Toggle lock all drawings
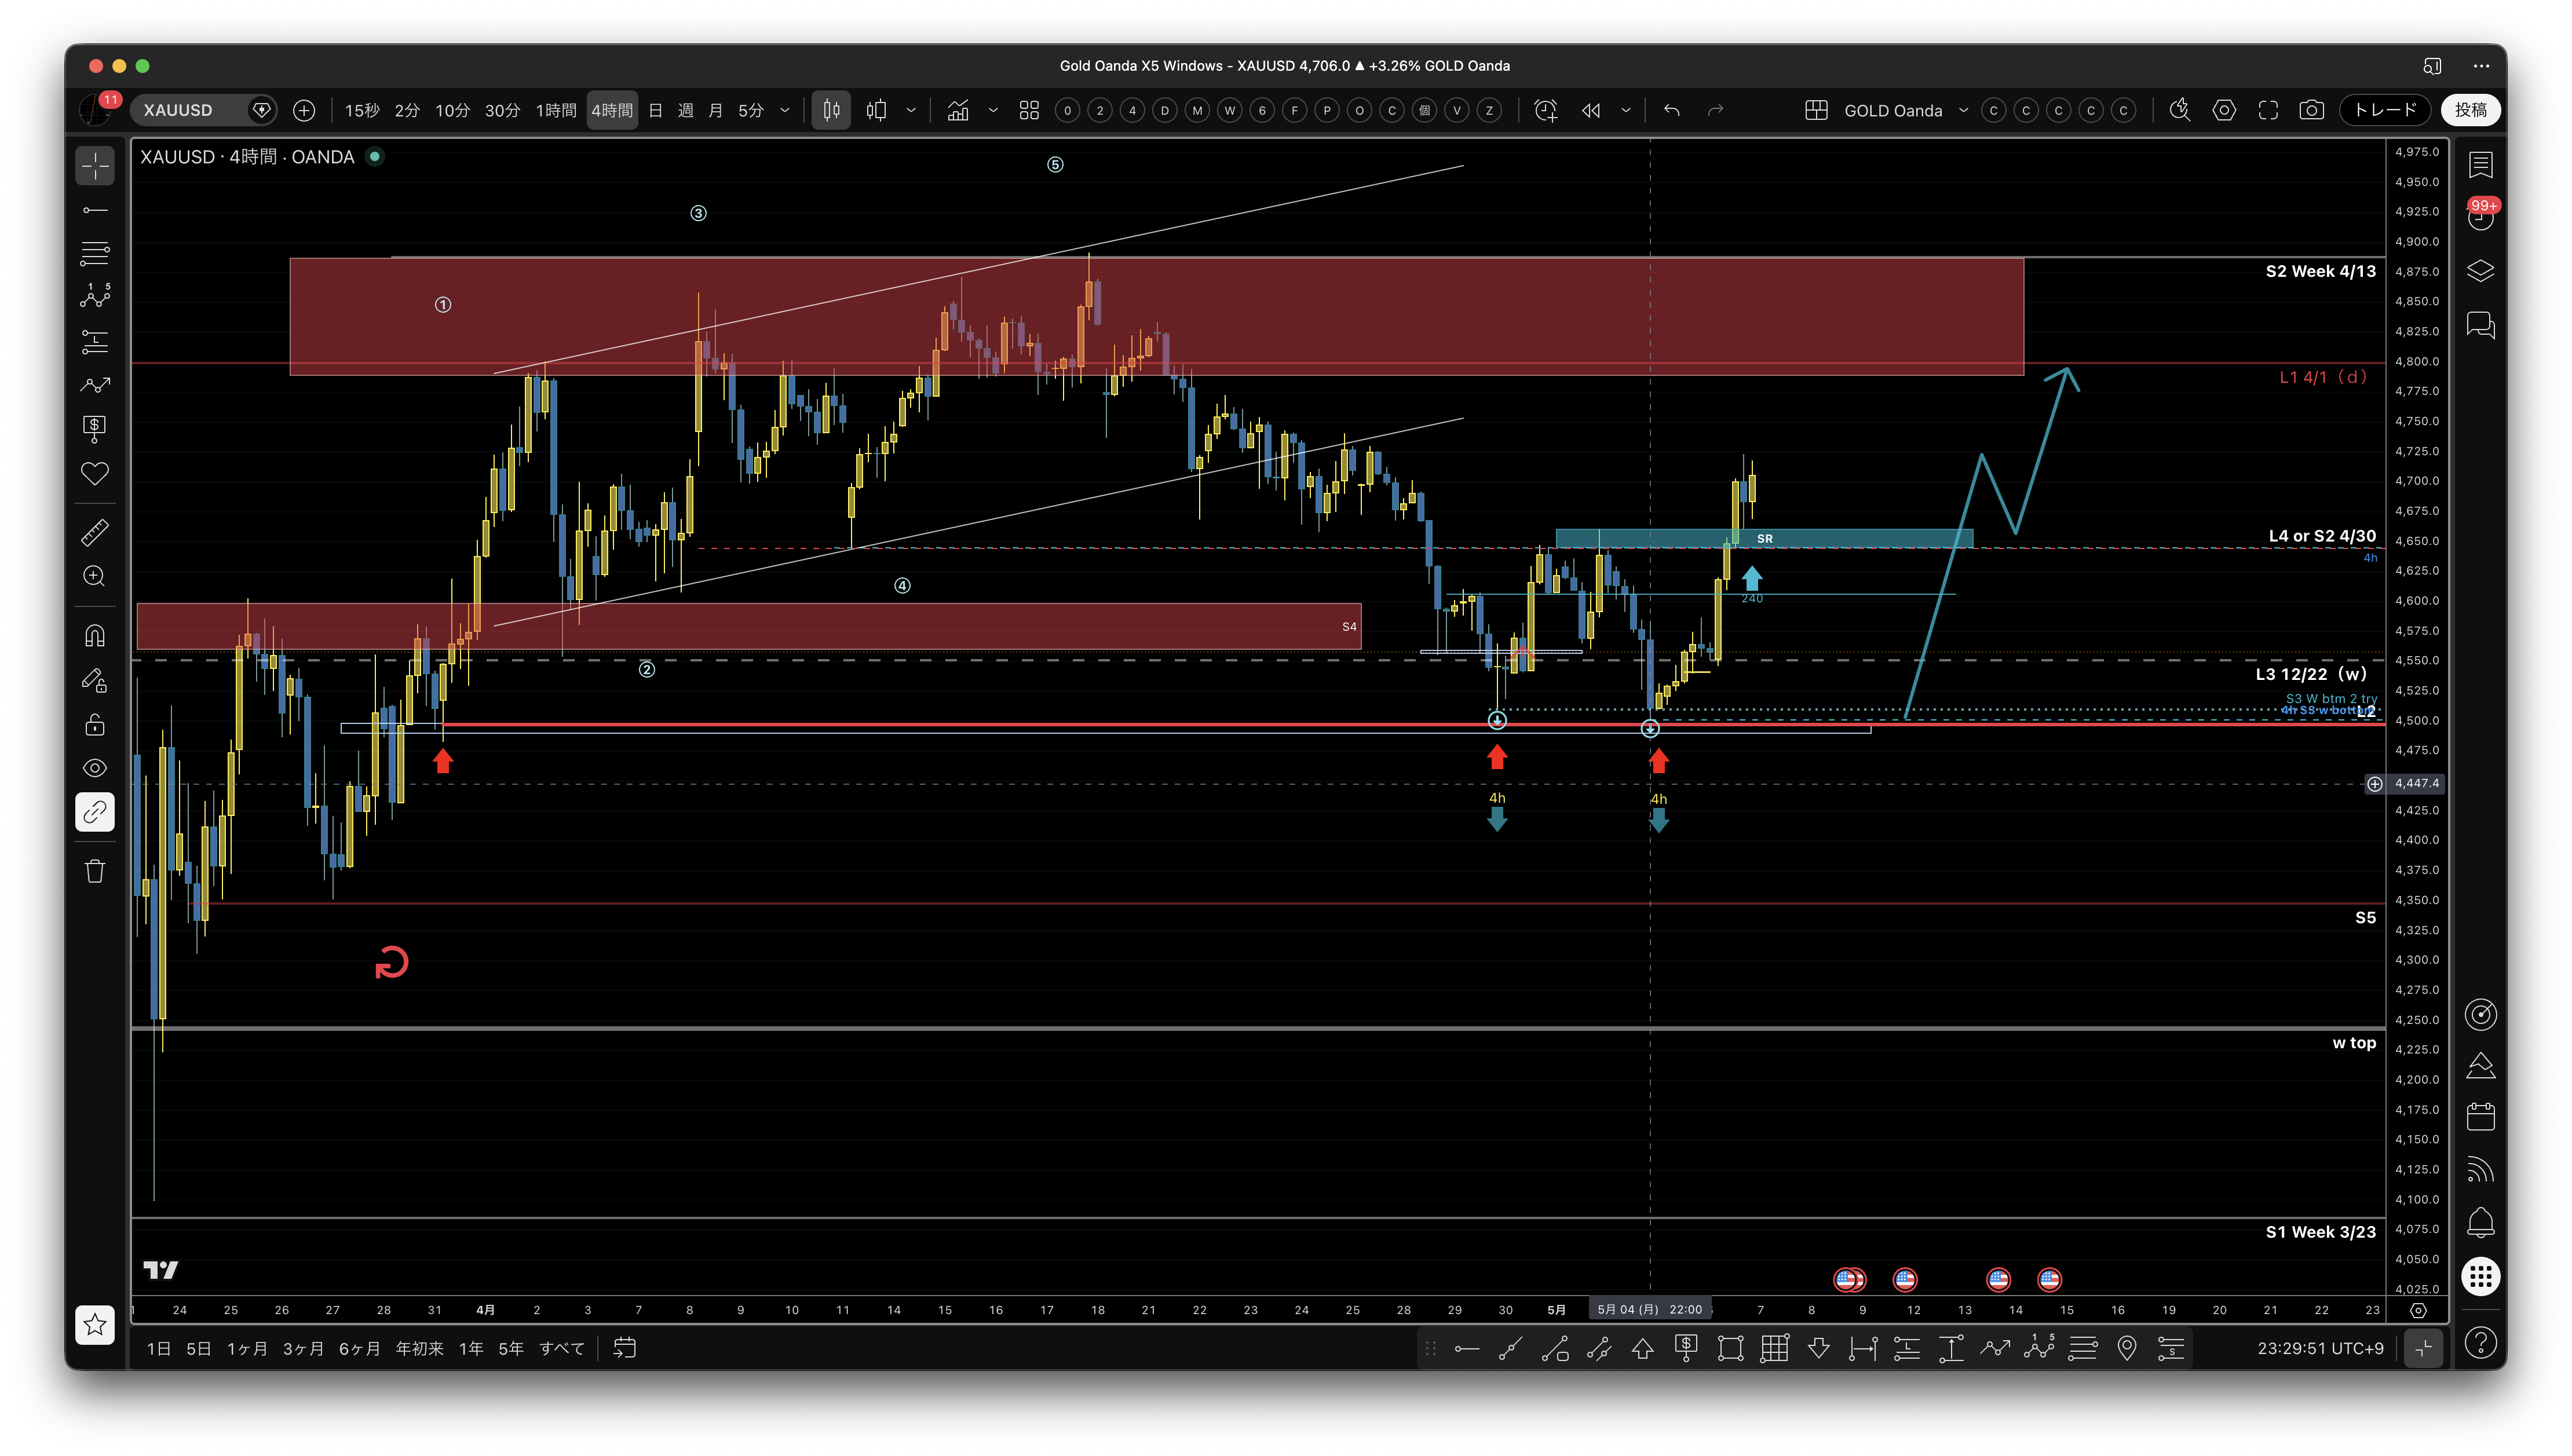 (95, 724)
